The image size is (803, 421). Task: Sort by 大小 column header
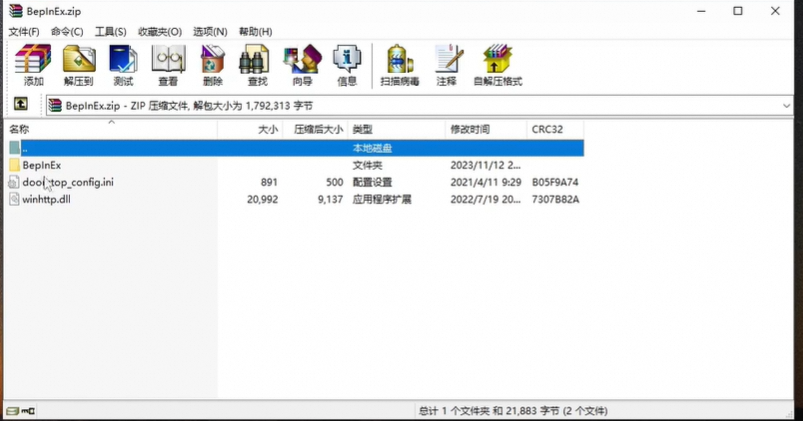tap(250, 129)
